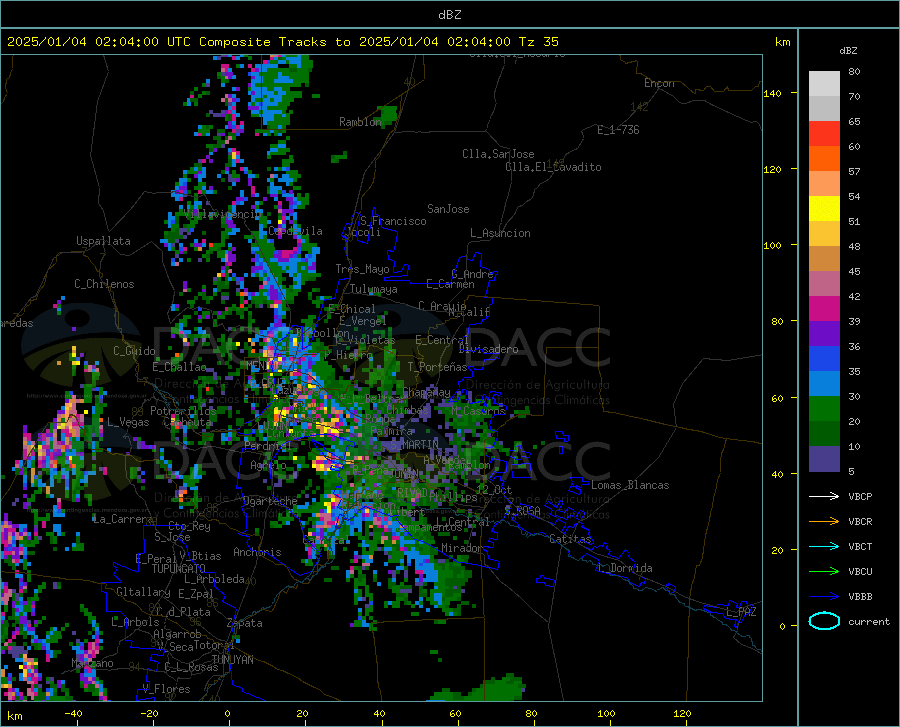Click the 'S_Francisco' place label
Viewport: 900px width, 727px height.
tap(393, 221)
